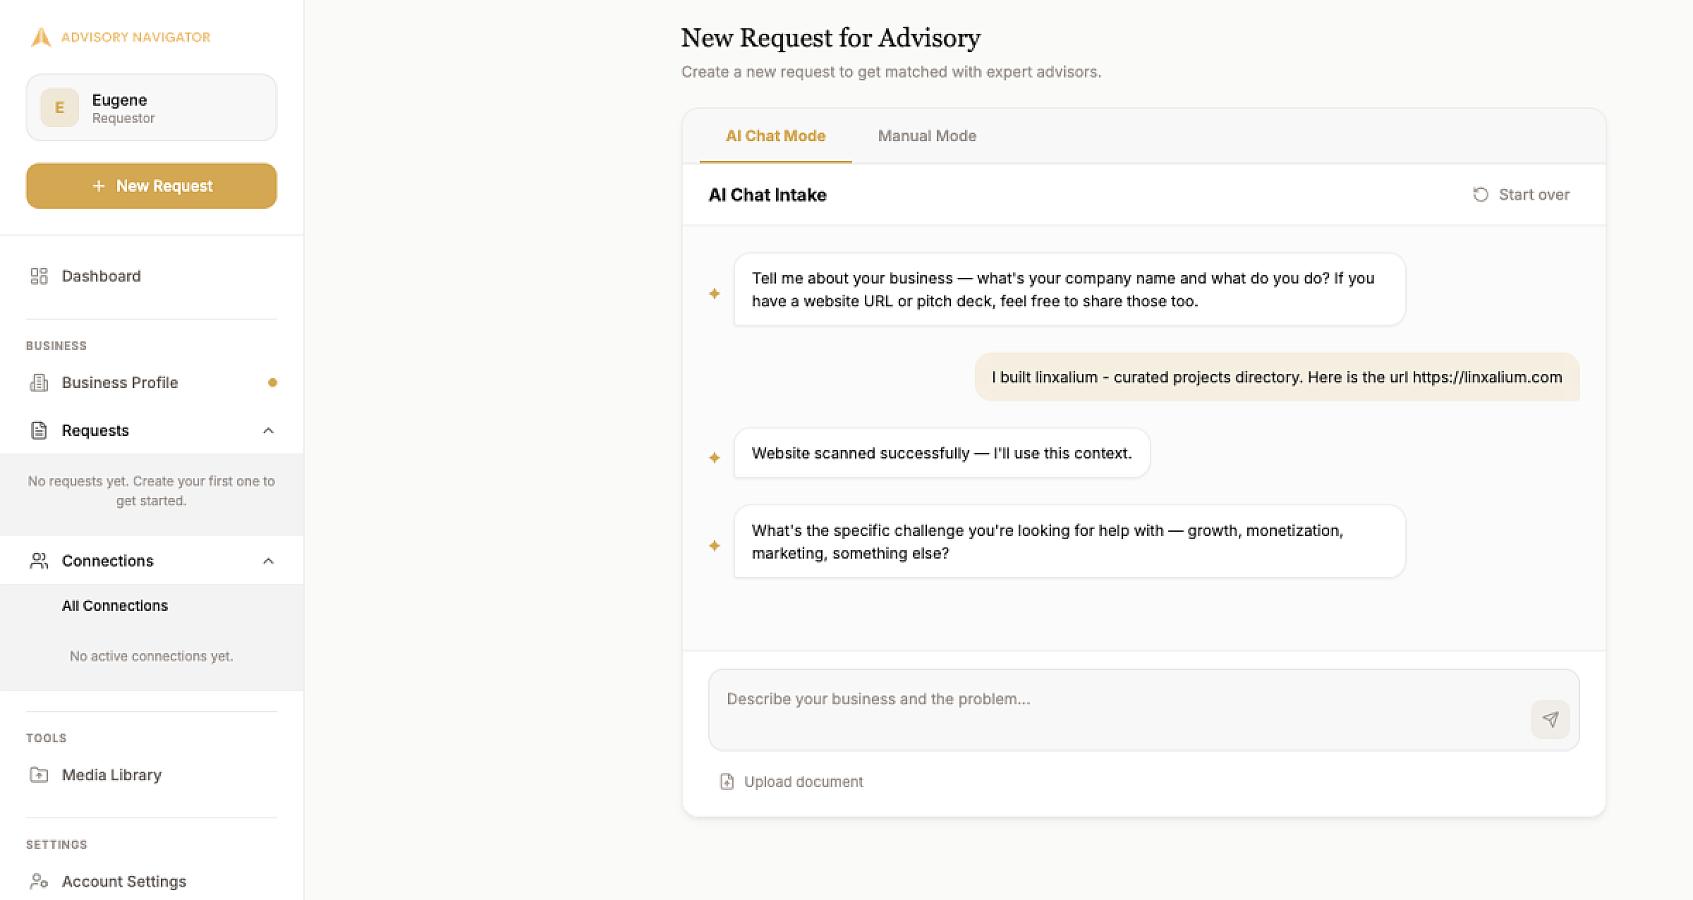The width and height of the screenshot is (1693, 900).
Task: Click the 'TOOLS' section label
Action: [46, 738]
